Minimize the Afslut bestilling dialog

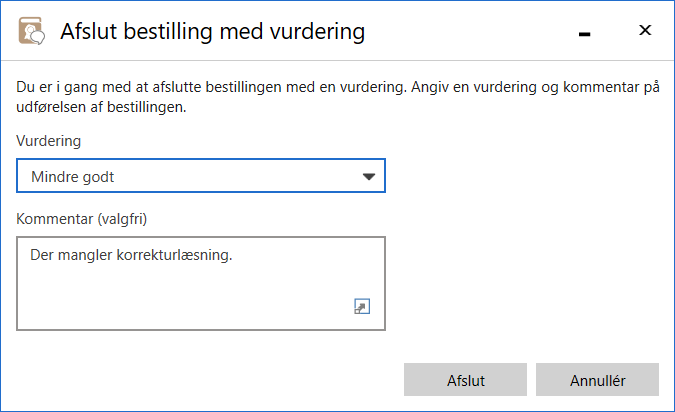pyautogui.click(x=585, y=33)
